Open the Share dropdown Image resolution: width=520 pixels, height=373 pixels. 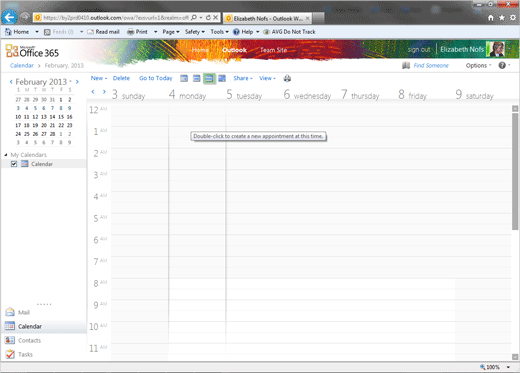243,78
